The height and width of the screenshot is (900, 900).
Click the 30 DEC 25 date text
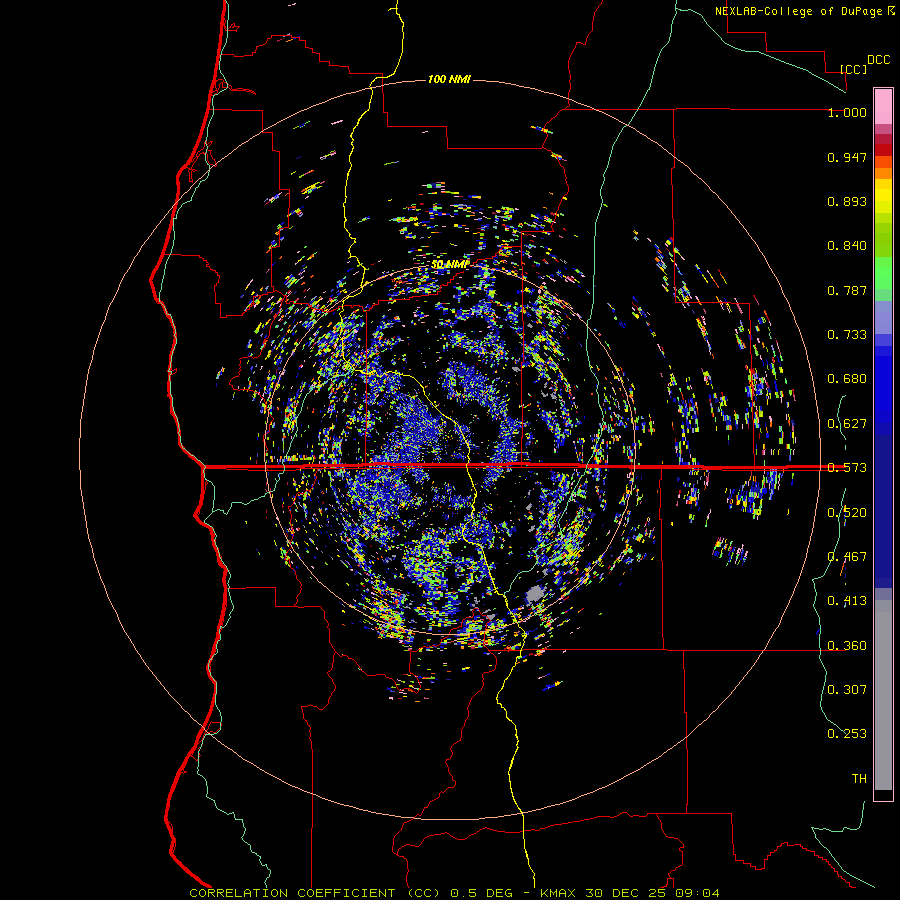click(626, 893)
